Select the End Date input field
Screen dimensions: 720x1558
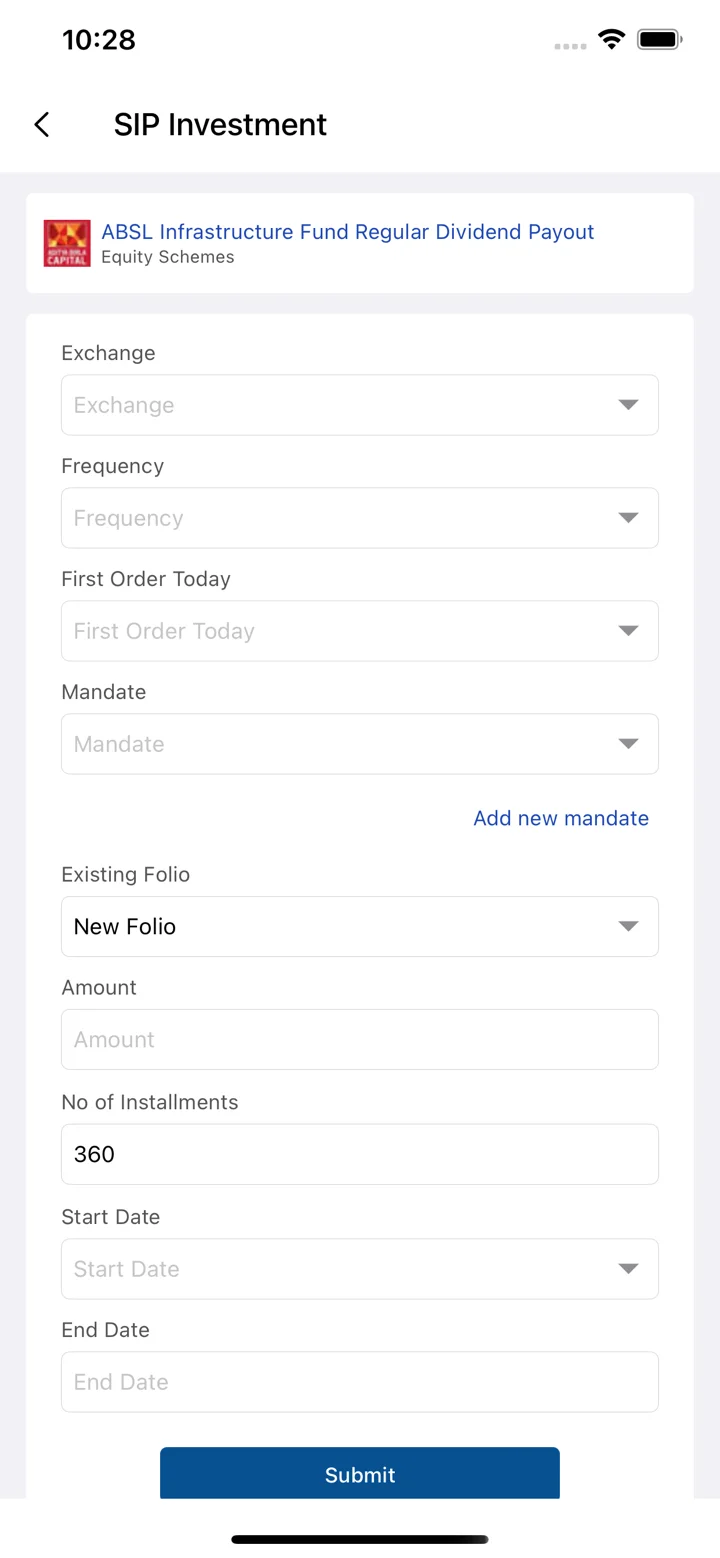[x=360, y=1382]
